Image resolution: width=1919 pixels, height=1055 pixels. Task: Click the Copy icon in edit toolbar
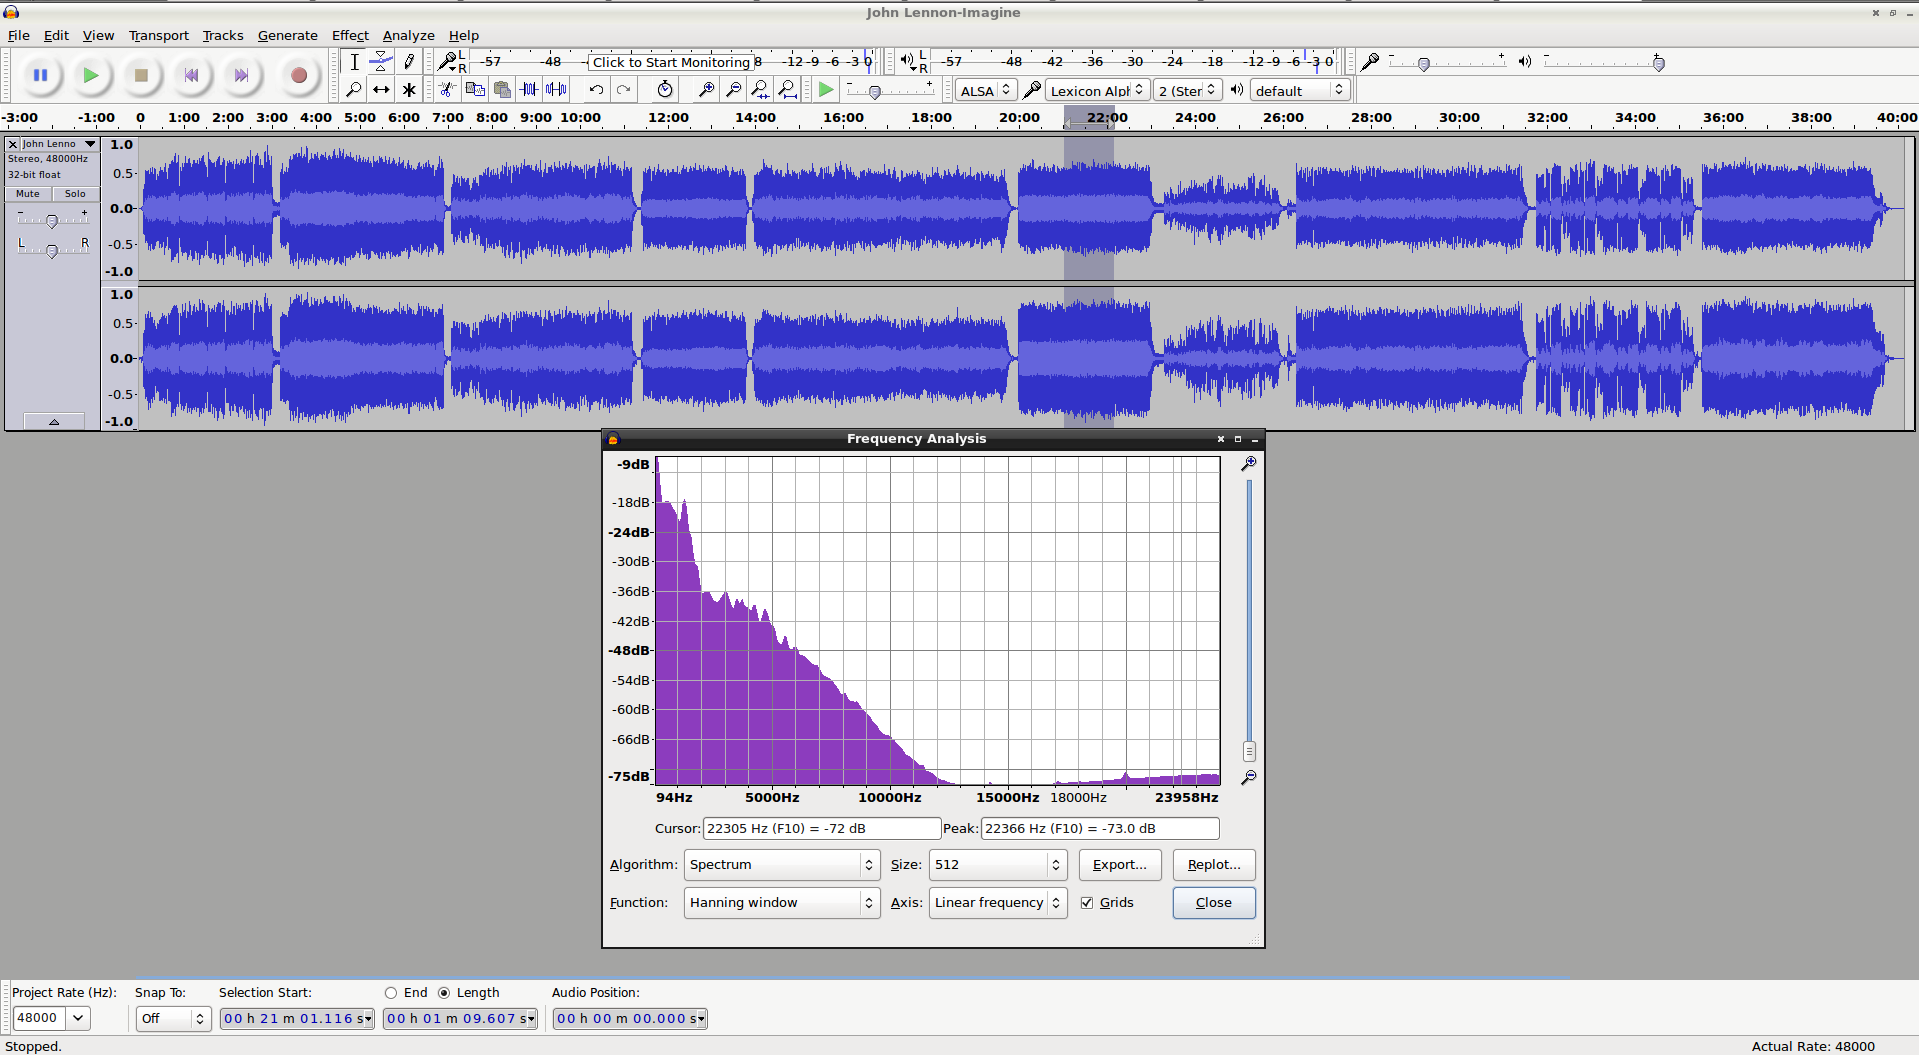(475, 90)
